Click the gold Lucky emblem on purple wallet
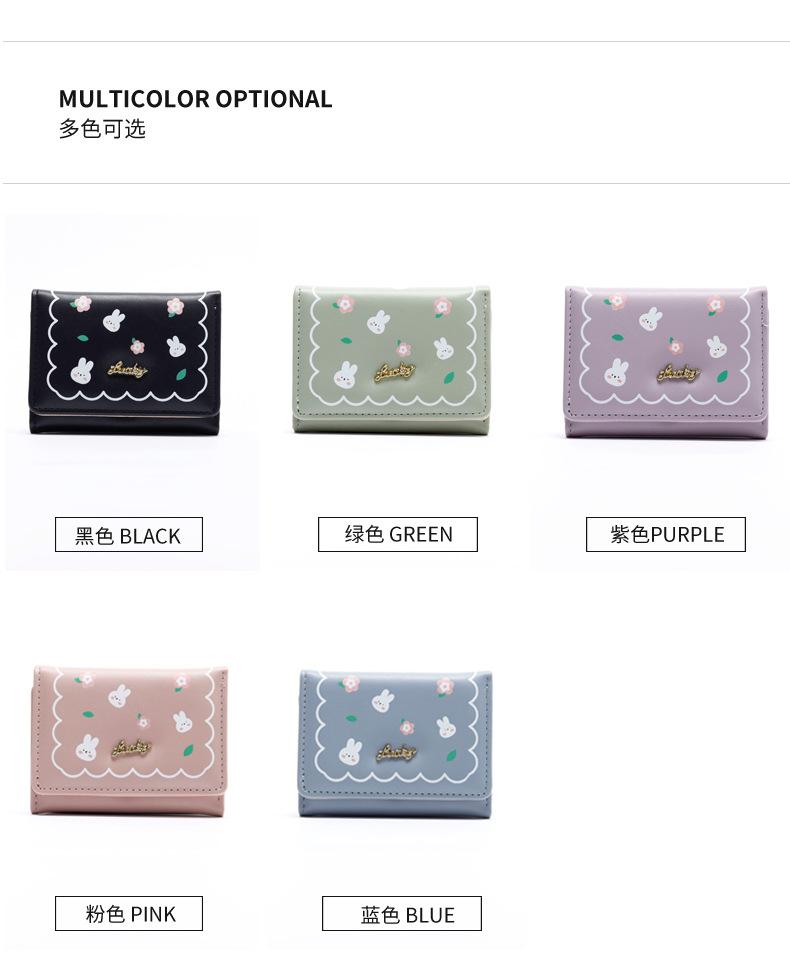 pyautogui.click(x=677, y=373)
